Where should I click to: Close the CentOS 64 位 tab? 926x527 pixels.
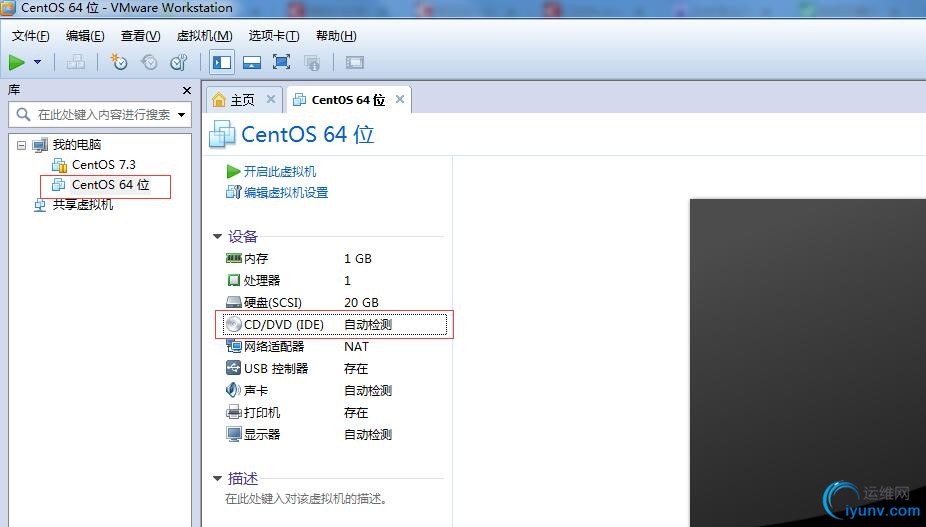(400, 99)
